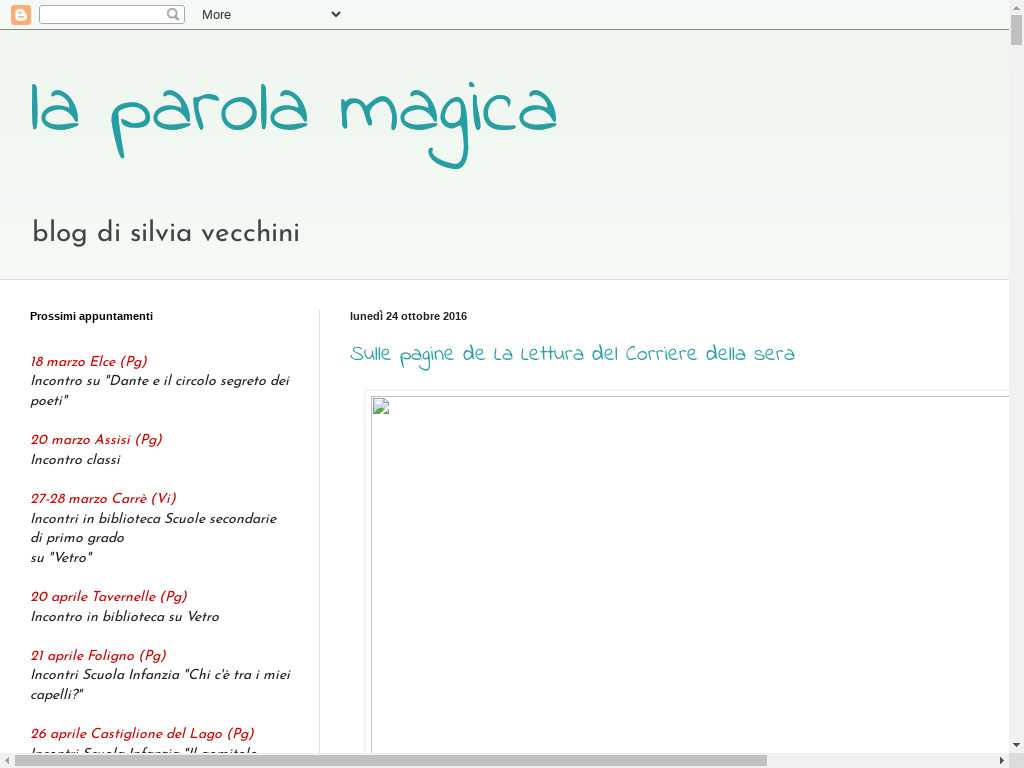Click the vertical scrollbar down arrow
This screenshot has height=768, width=1024.
point(1016,745)
